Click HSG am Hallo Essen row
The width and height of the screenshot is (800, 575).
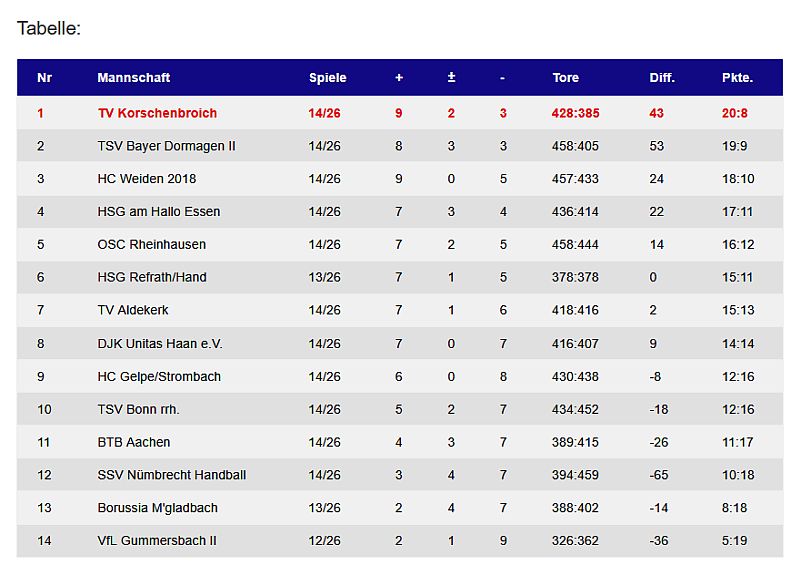pos(159,212)
